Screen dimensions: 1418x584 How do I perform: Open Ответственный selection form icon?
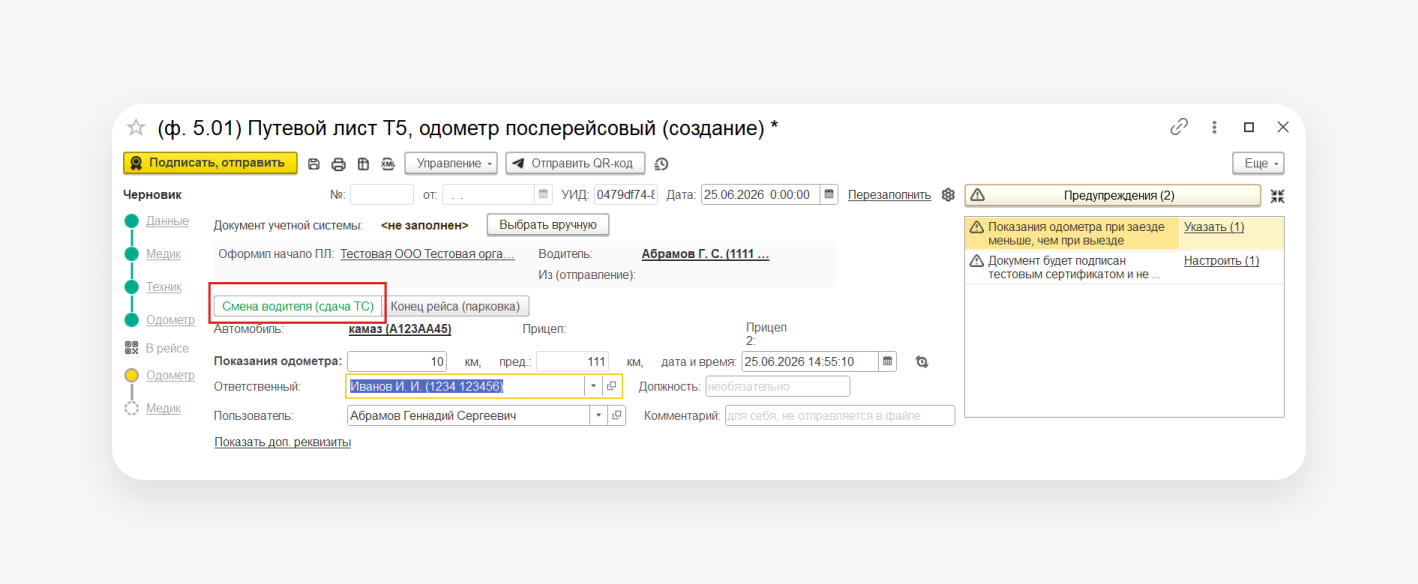pos(611,386)
